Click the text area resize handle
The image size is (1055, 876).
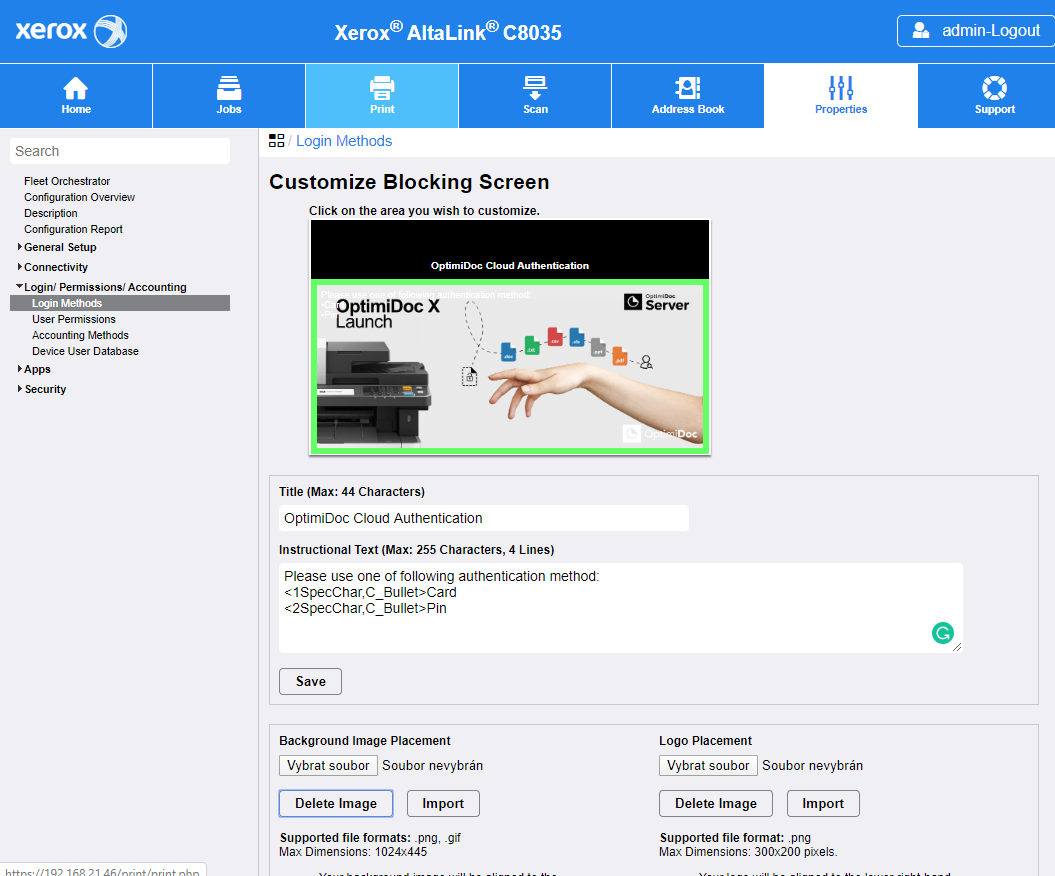click(x=957, y=647)
